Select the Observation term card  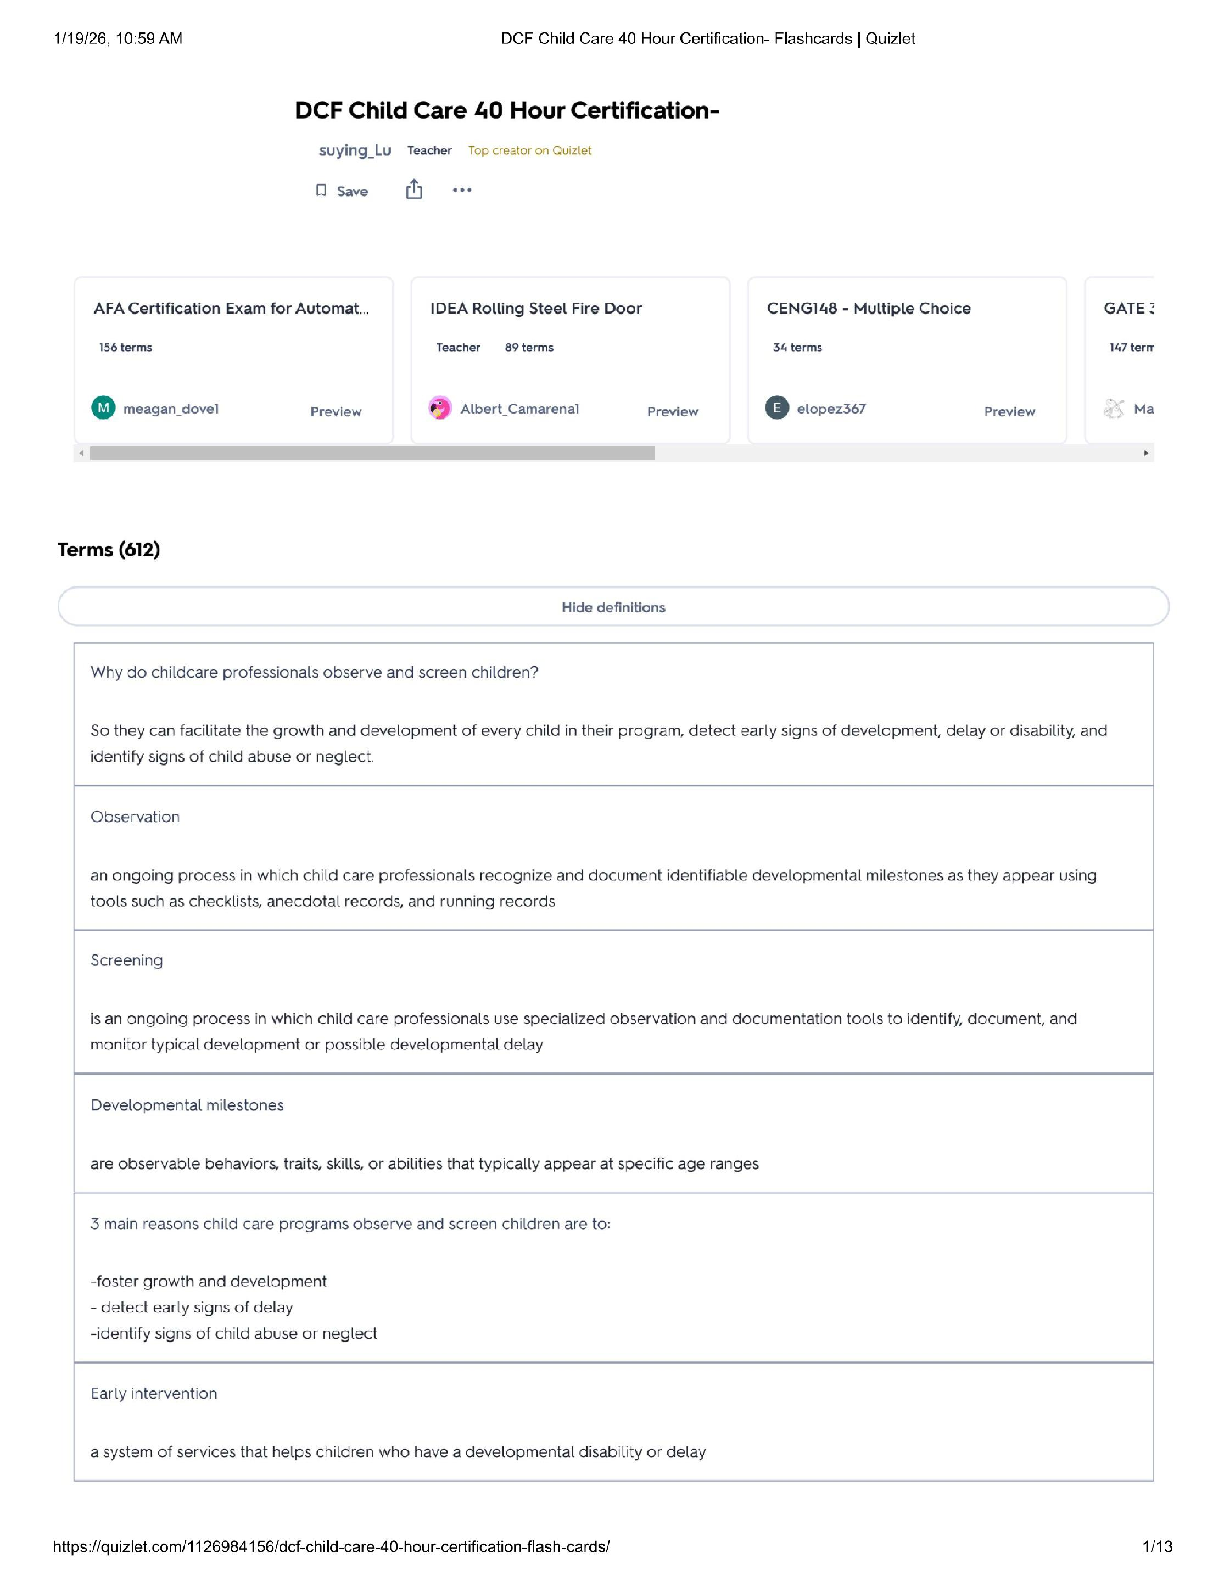[x=613, y=858]
